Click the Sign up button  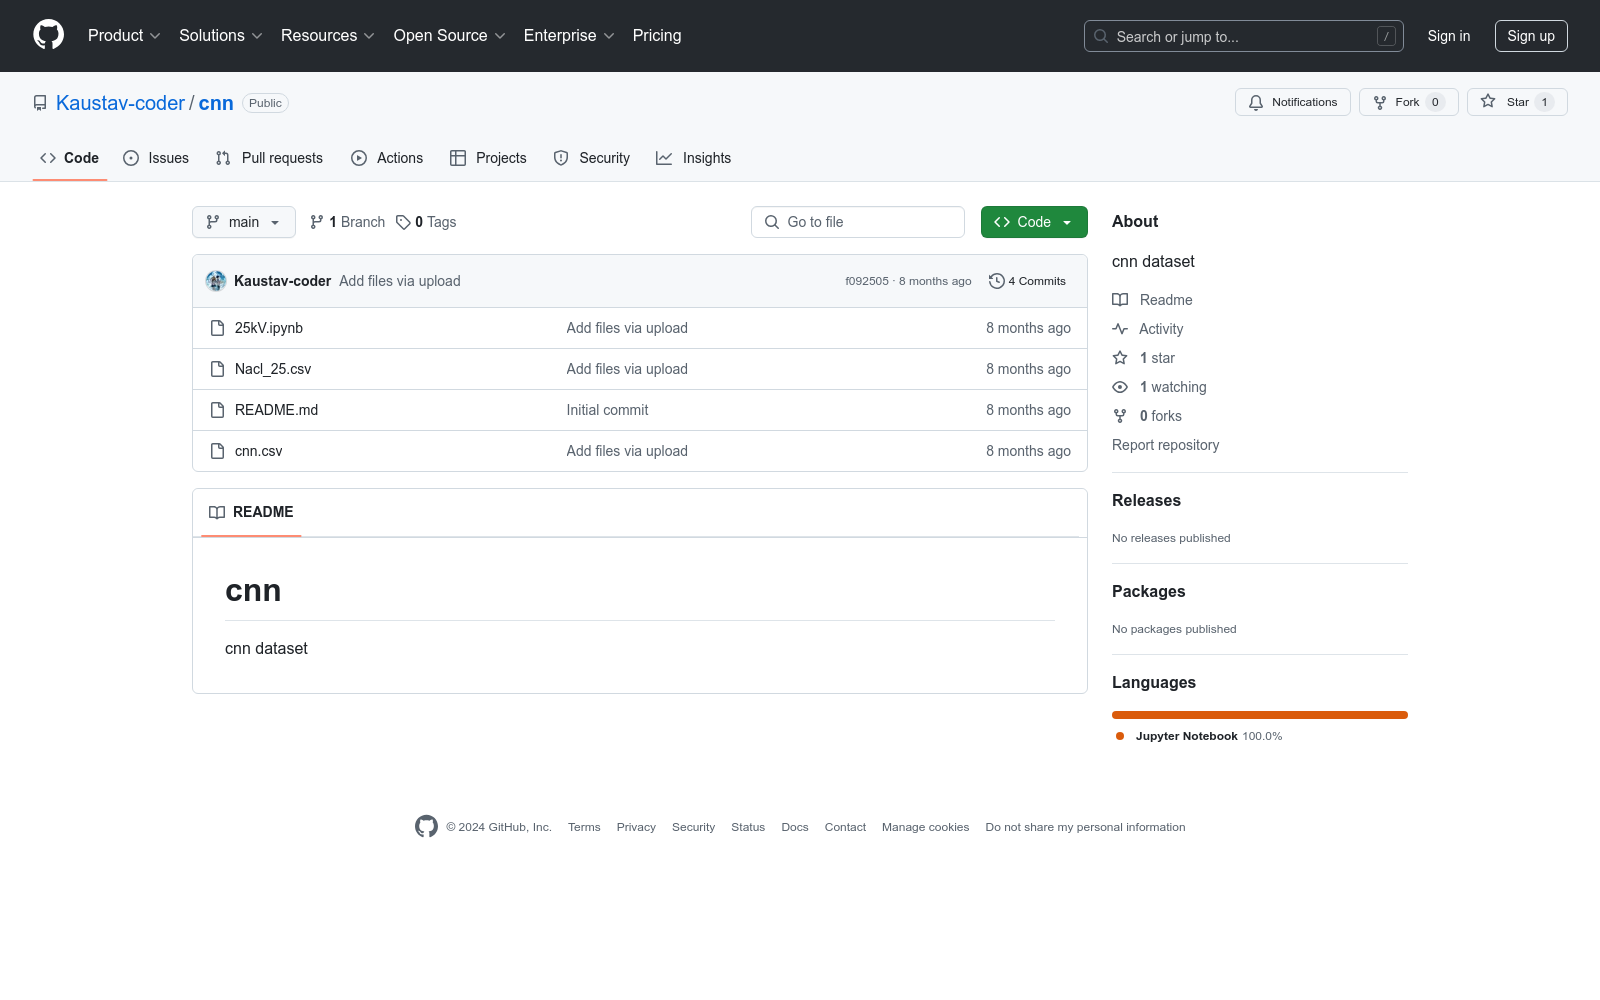point(1531,36)
